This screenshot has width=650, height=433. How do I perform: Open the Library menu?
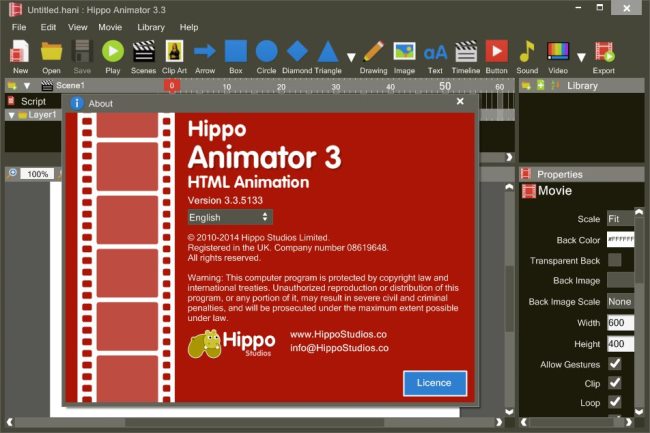pyautogui.click(x=151, y=27)
